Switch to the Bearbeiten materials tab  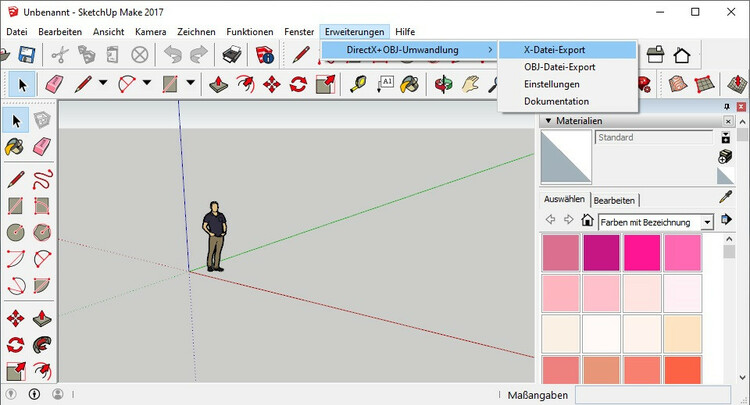click(x=614, y=200)
